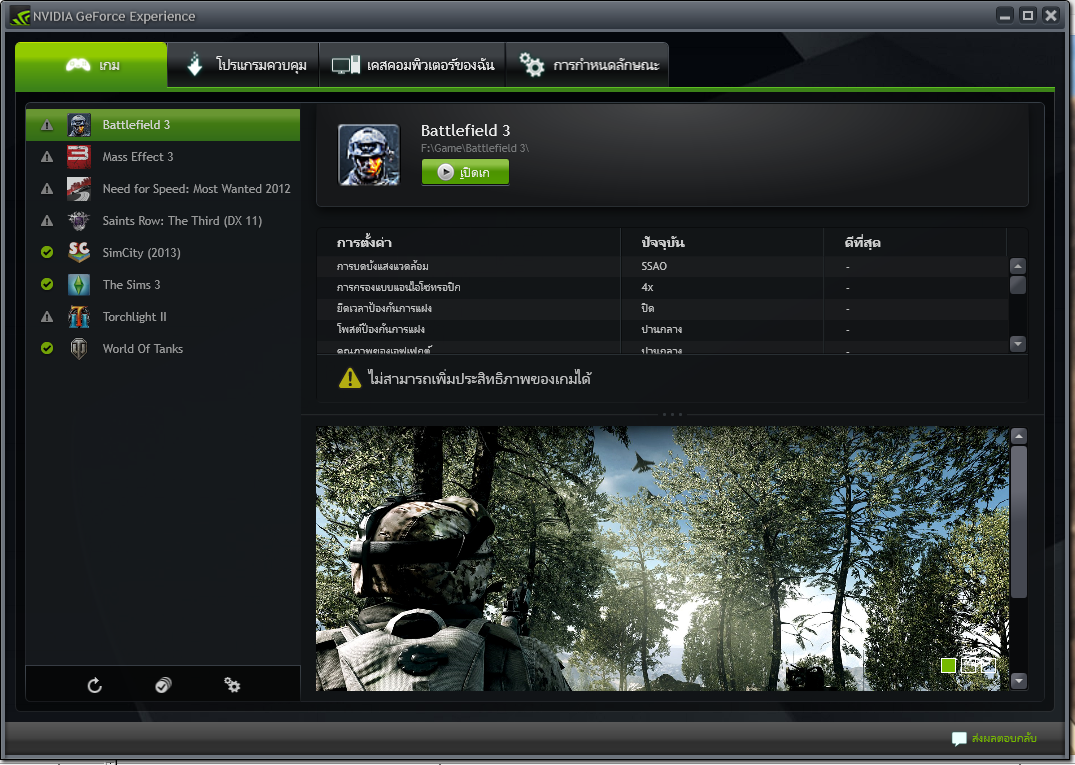The width and height of the screenshot is (1075, 765).
Task: Click the Battlefield 3 title in the header
Action: point(466,130)
